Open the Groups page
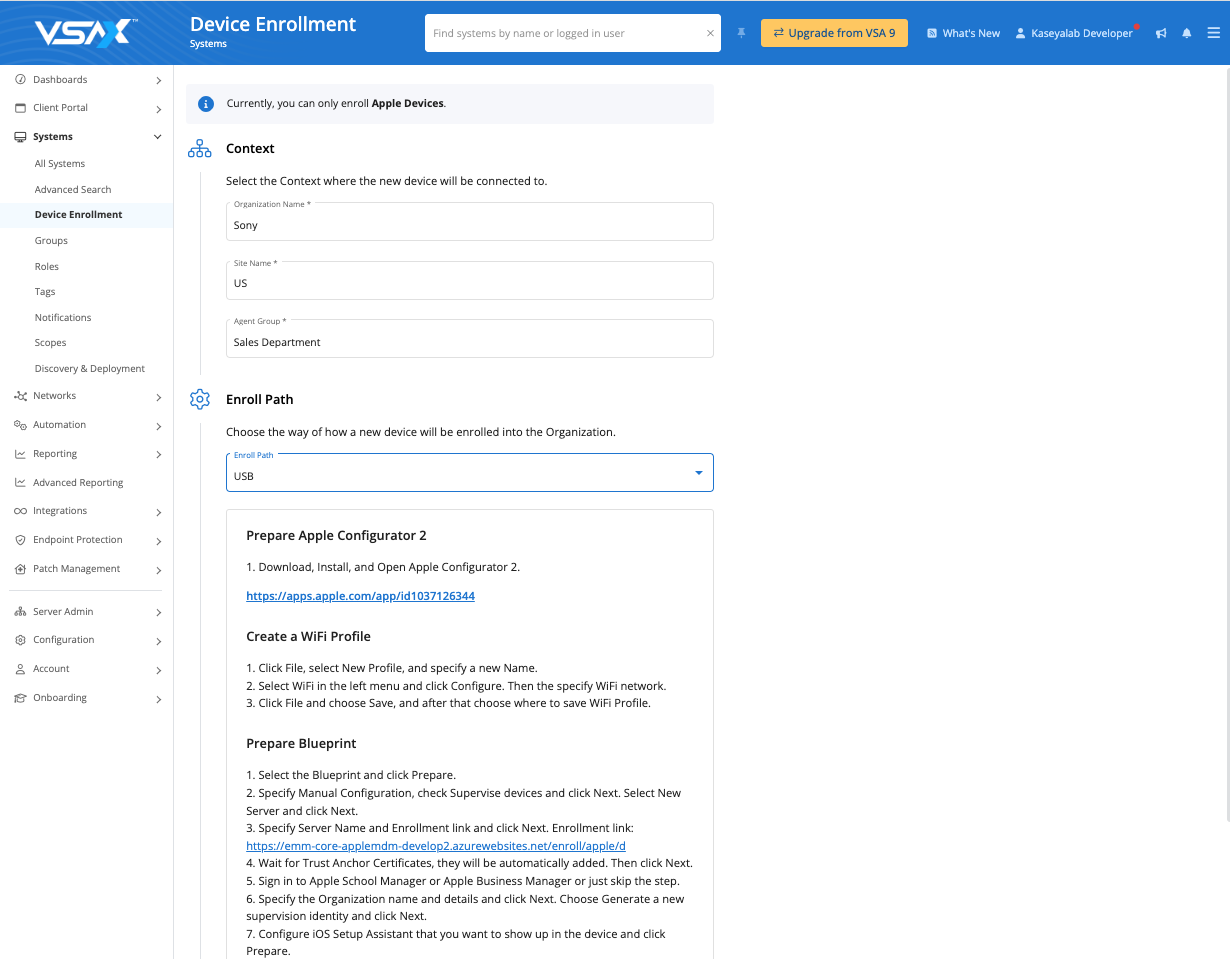This screenshot has height=959, width=1230. point(51,241)
